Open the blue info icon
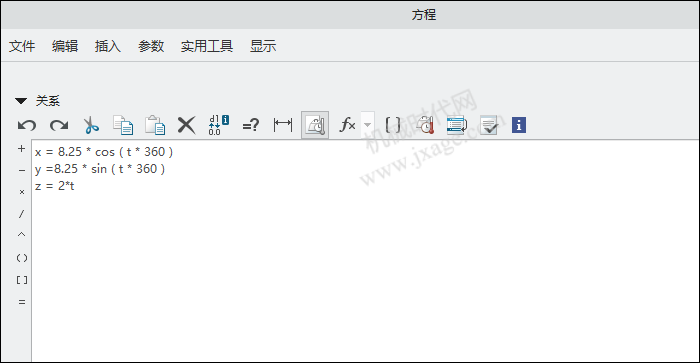 click(519, 125)
